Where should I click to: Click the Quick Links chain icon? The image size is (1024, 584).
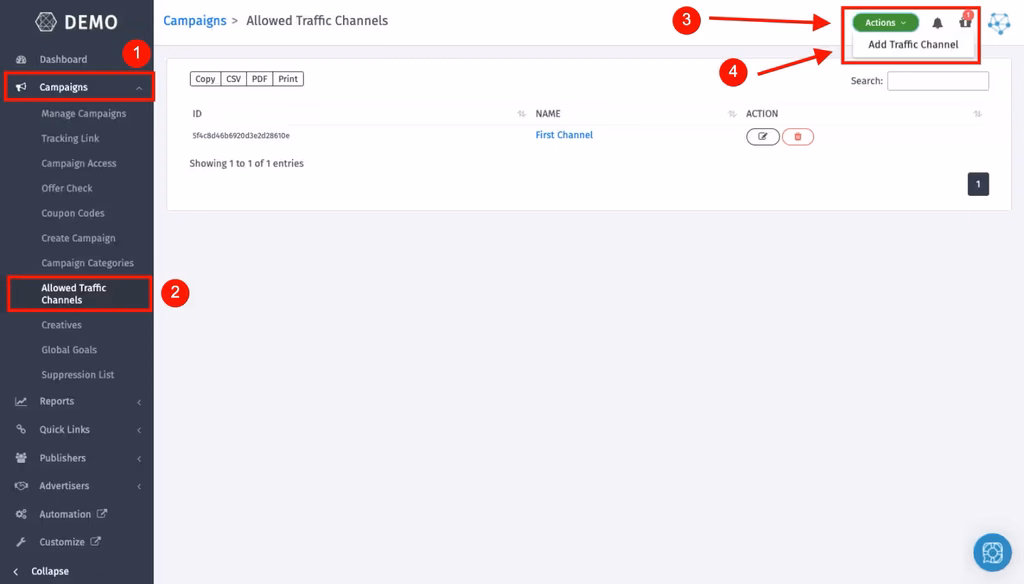pos(22,429)
